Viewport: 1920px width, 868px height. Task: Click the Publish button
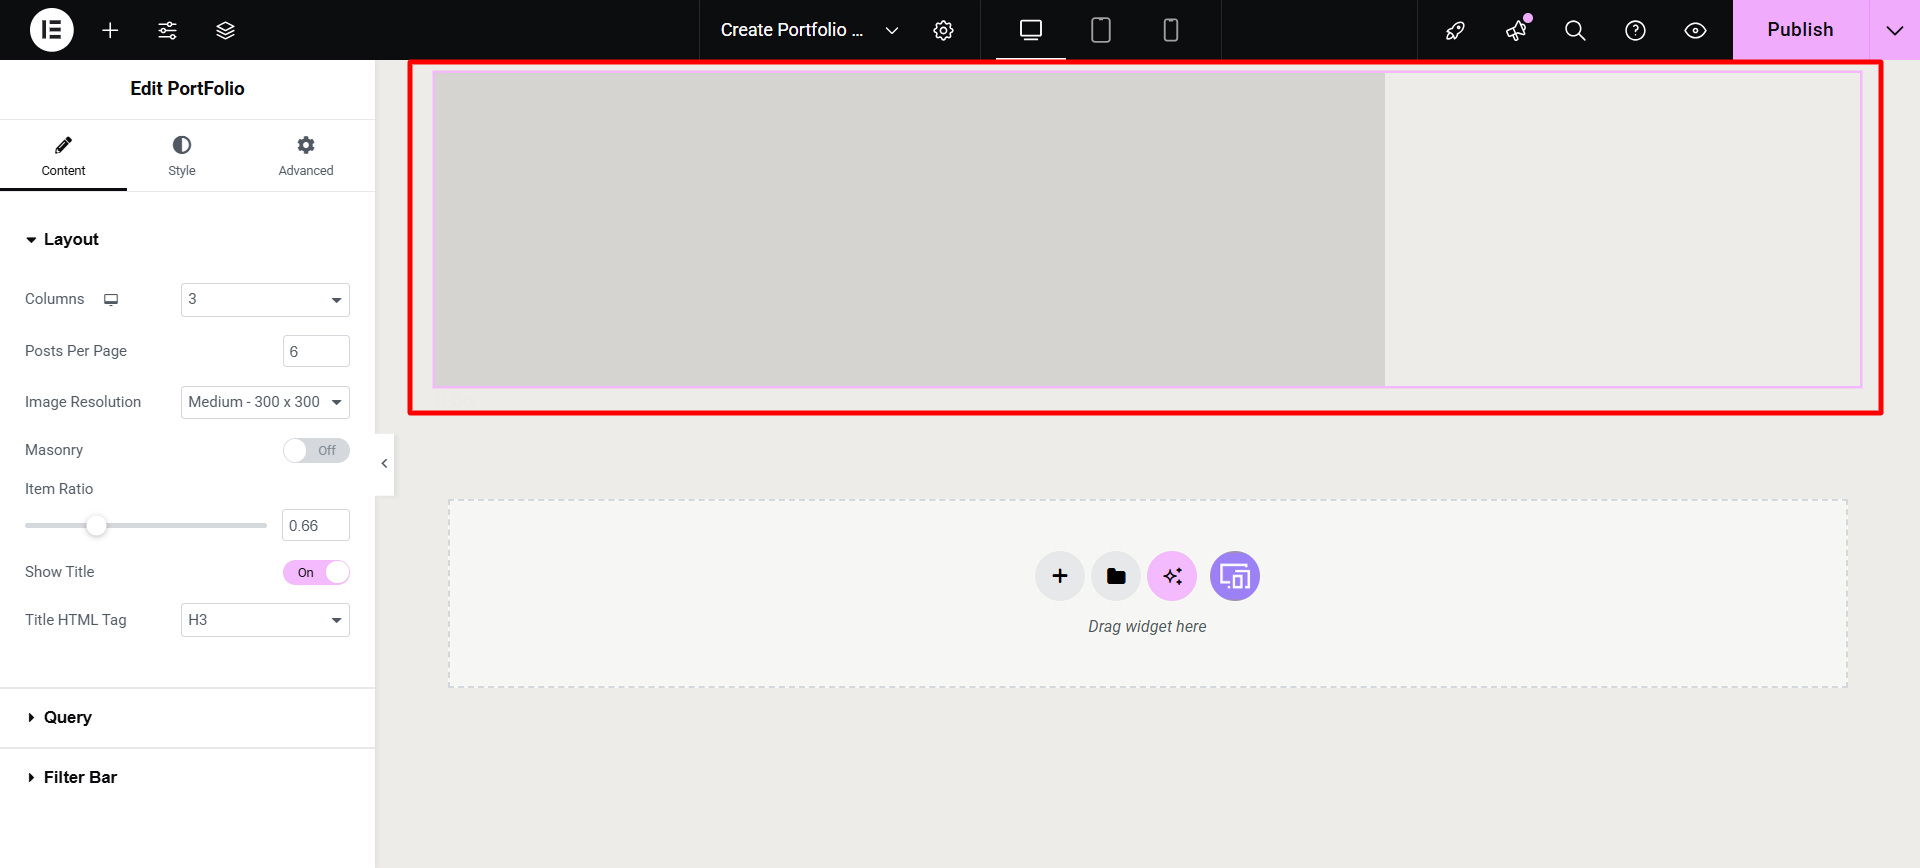point(1800,30)
